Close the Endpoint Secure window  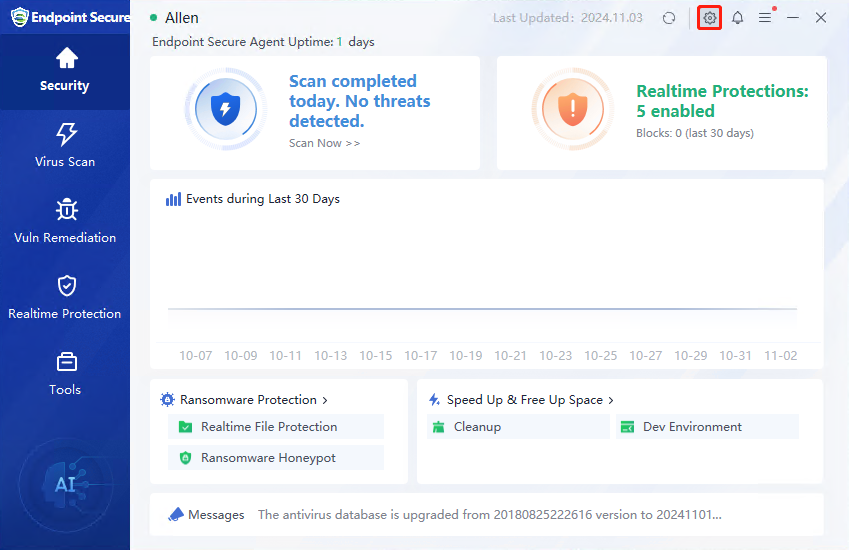(x=821, y=18)
